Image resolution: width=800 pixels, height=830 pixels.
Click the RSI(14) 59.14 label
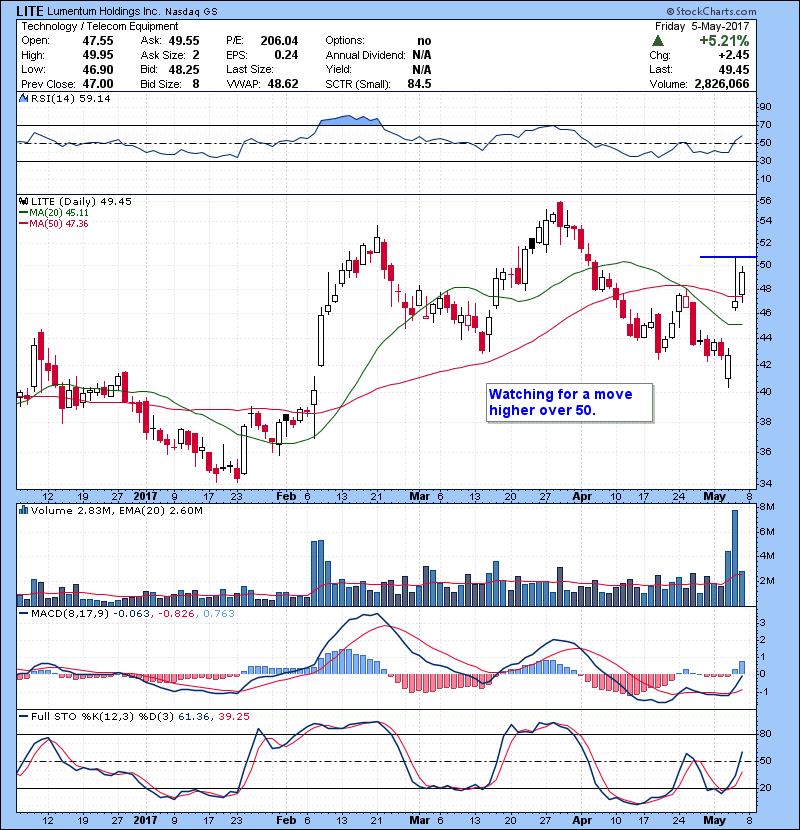[71, 98]
